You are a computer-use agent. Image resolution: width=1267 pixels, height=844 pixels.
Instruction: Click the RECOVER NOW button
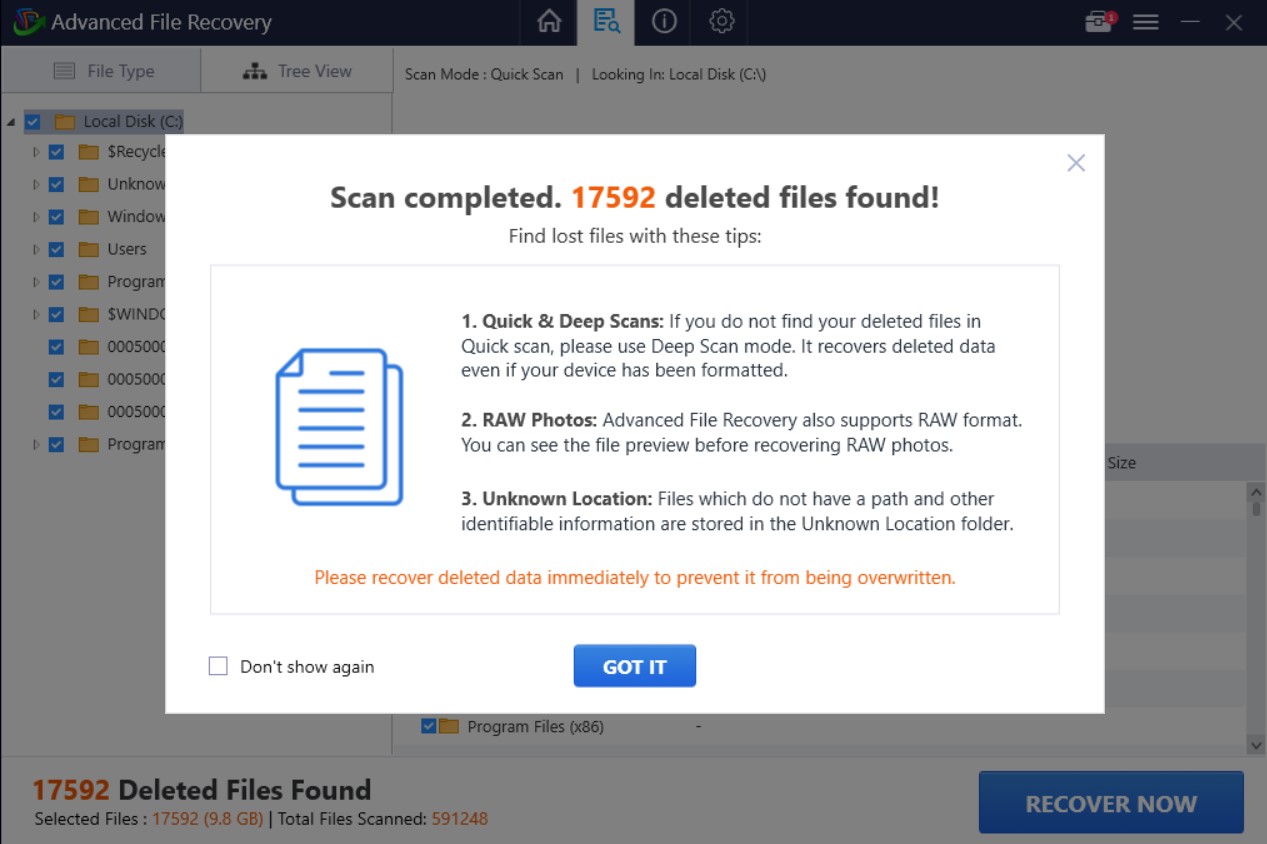(x=1110, y=803)
